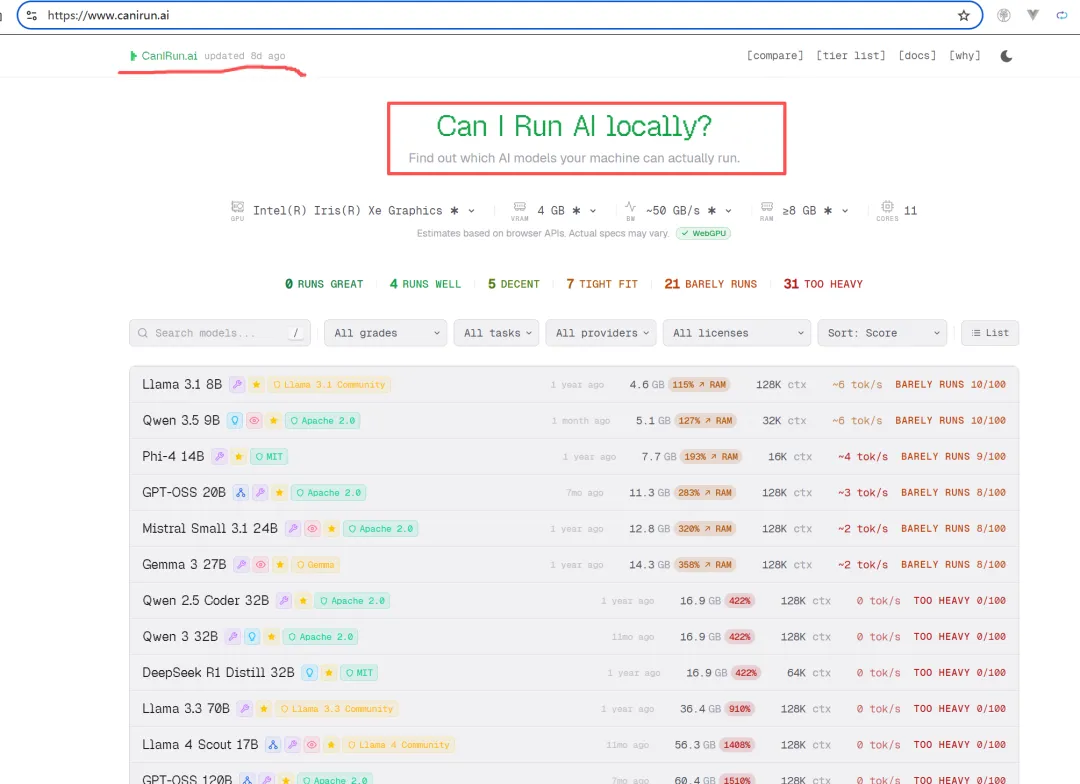This screenshot has height=784, width=1080.
Task: Open the Qwen 3.5 9B model row
Action: click(574, 420)
